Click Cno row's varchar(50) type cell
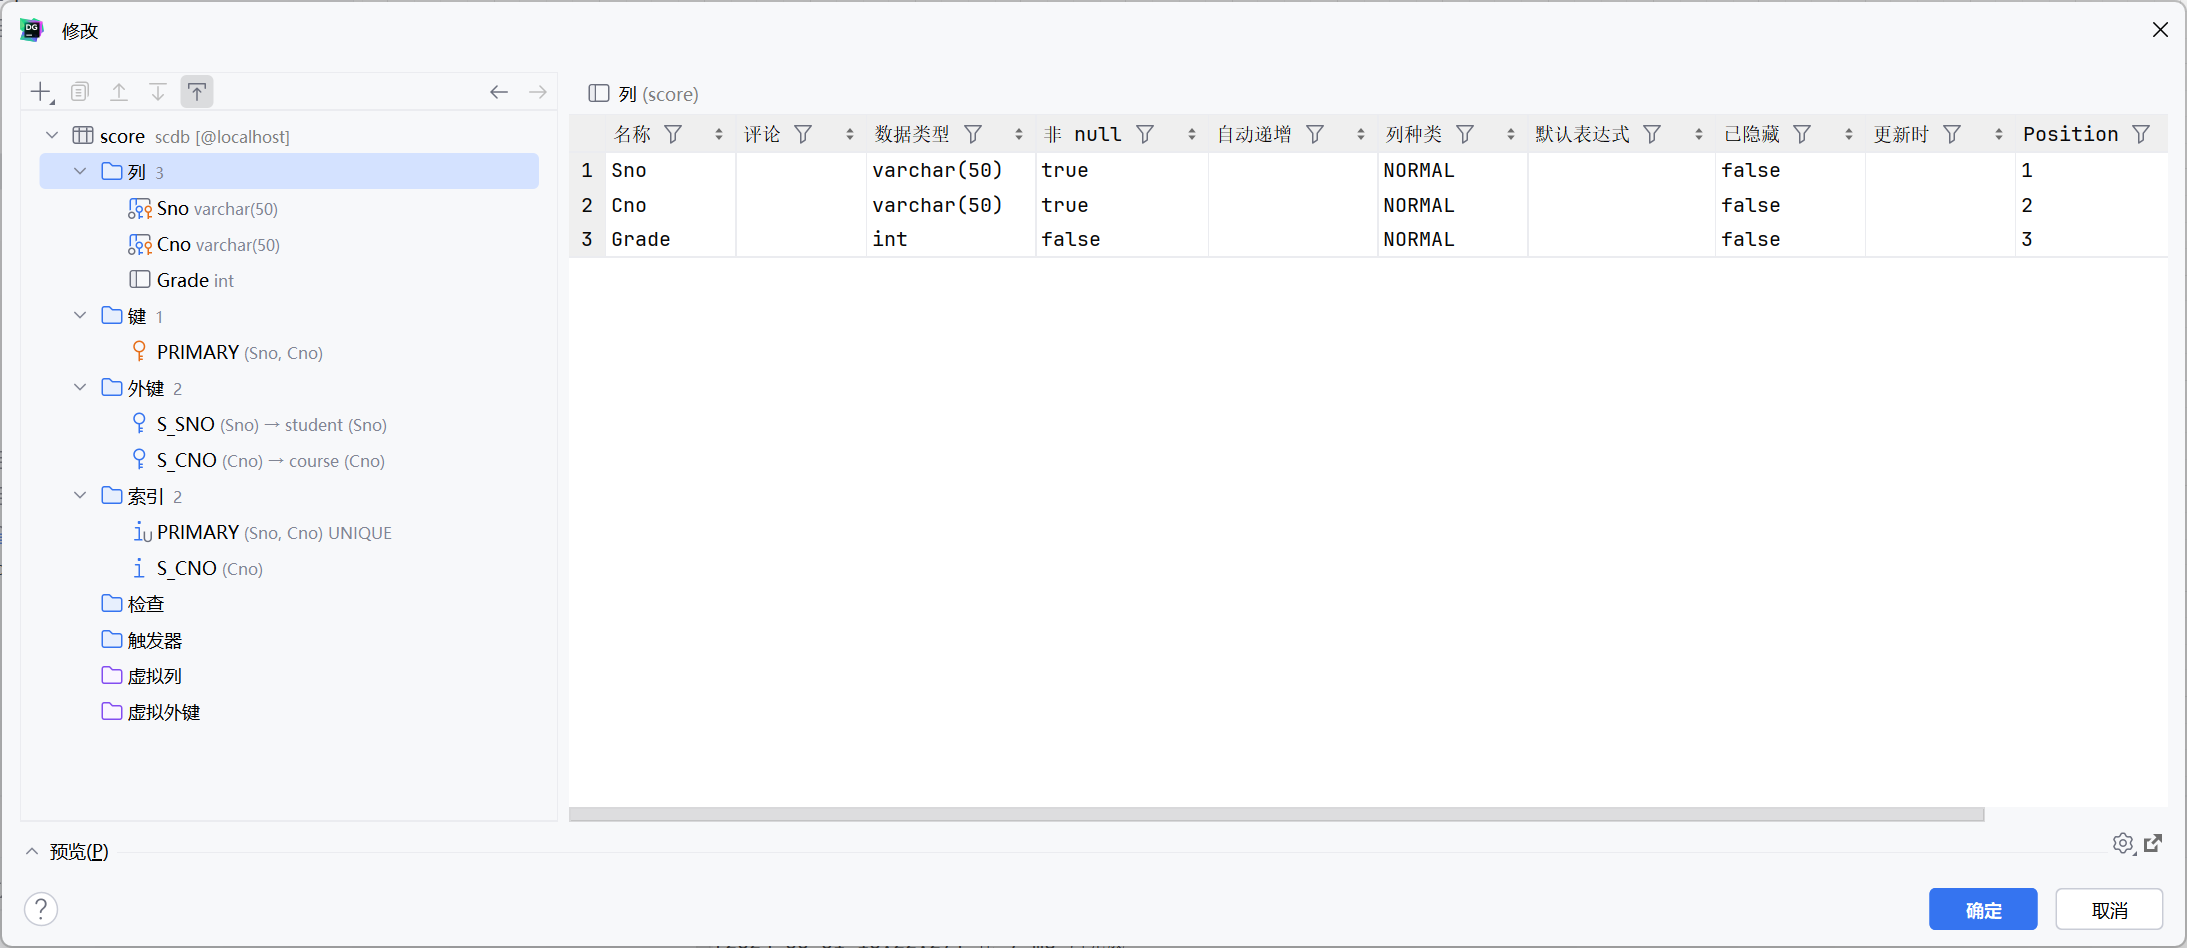 click(x=951, y=205)
